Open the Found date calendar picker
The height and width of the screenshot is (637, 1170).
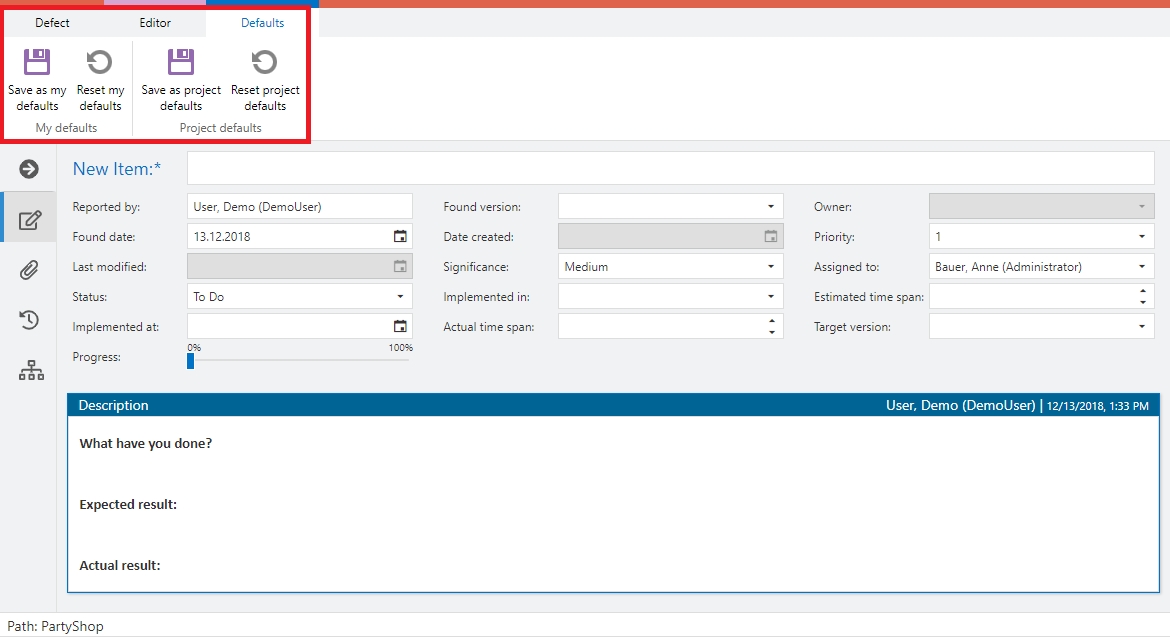[x=400, y=237]
